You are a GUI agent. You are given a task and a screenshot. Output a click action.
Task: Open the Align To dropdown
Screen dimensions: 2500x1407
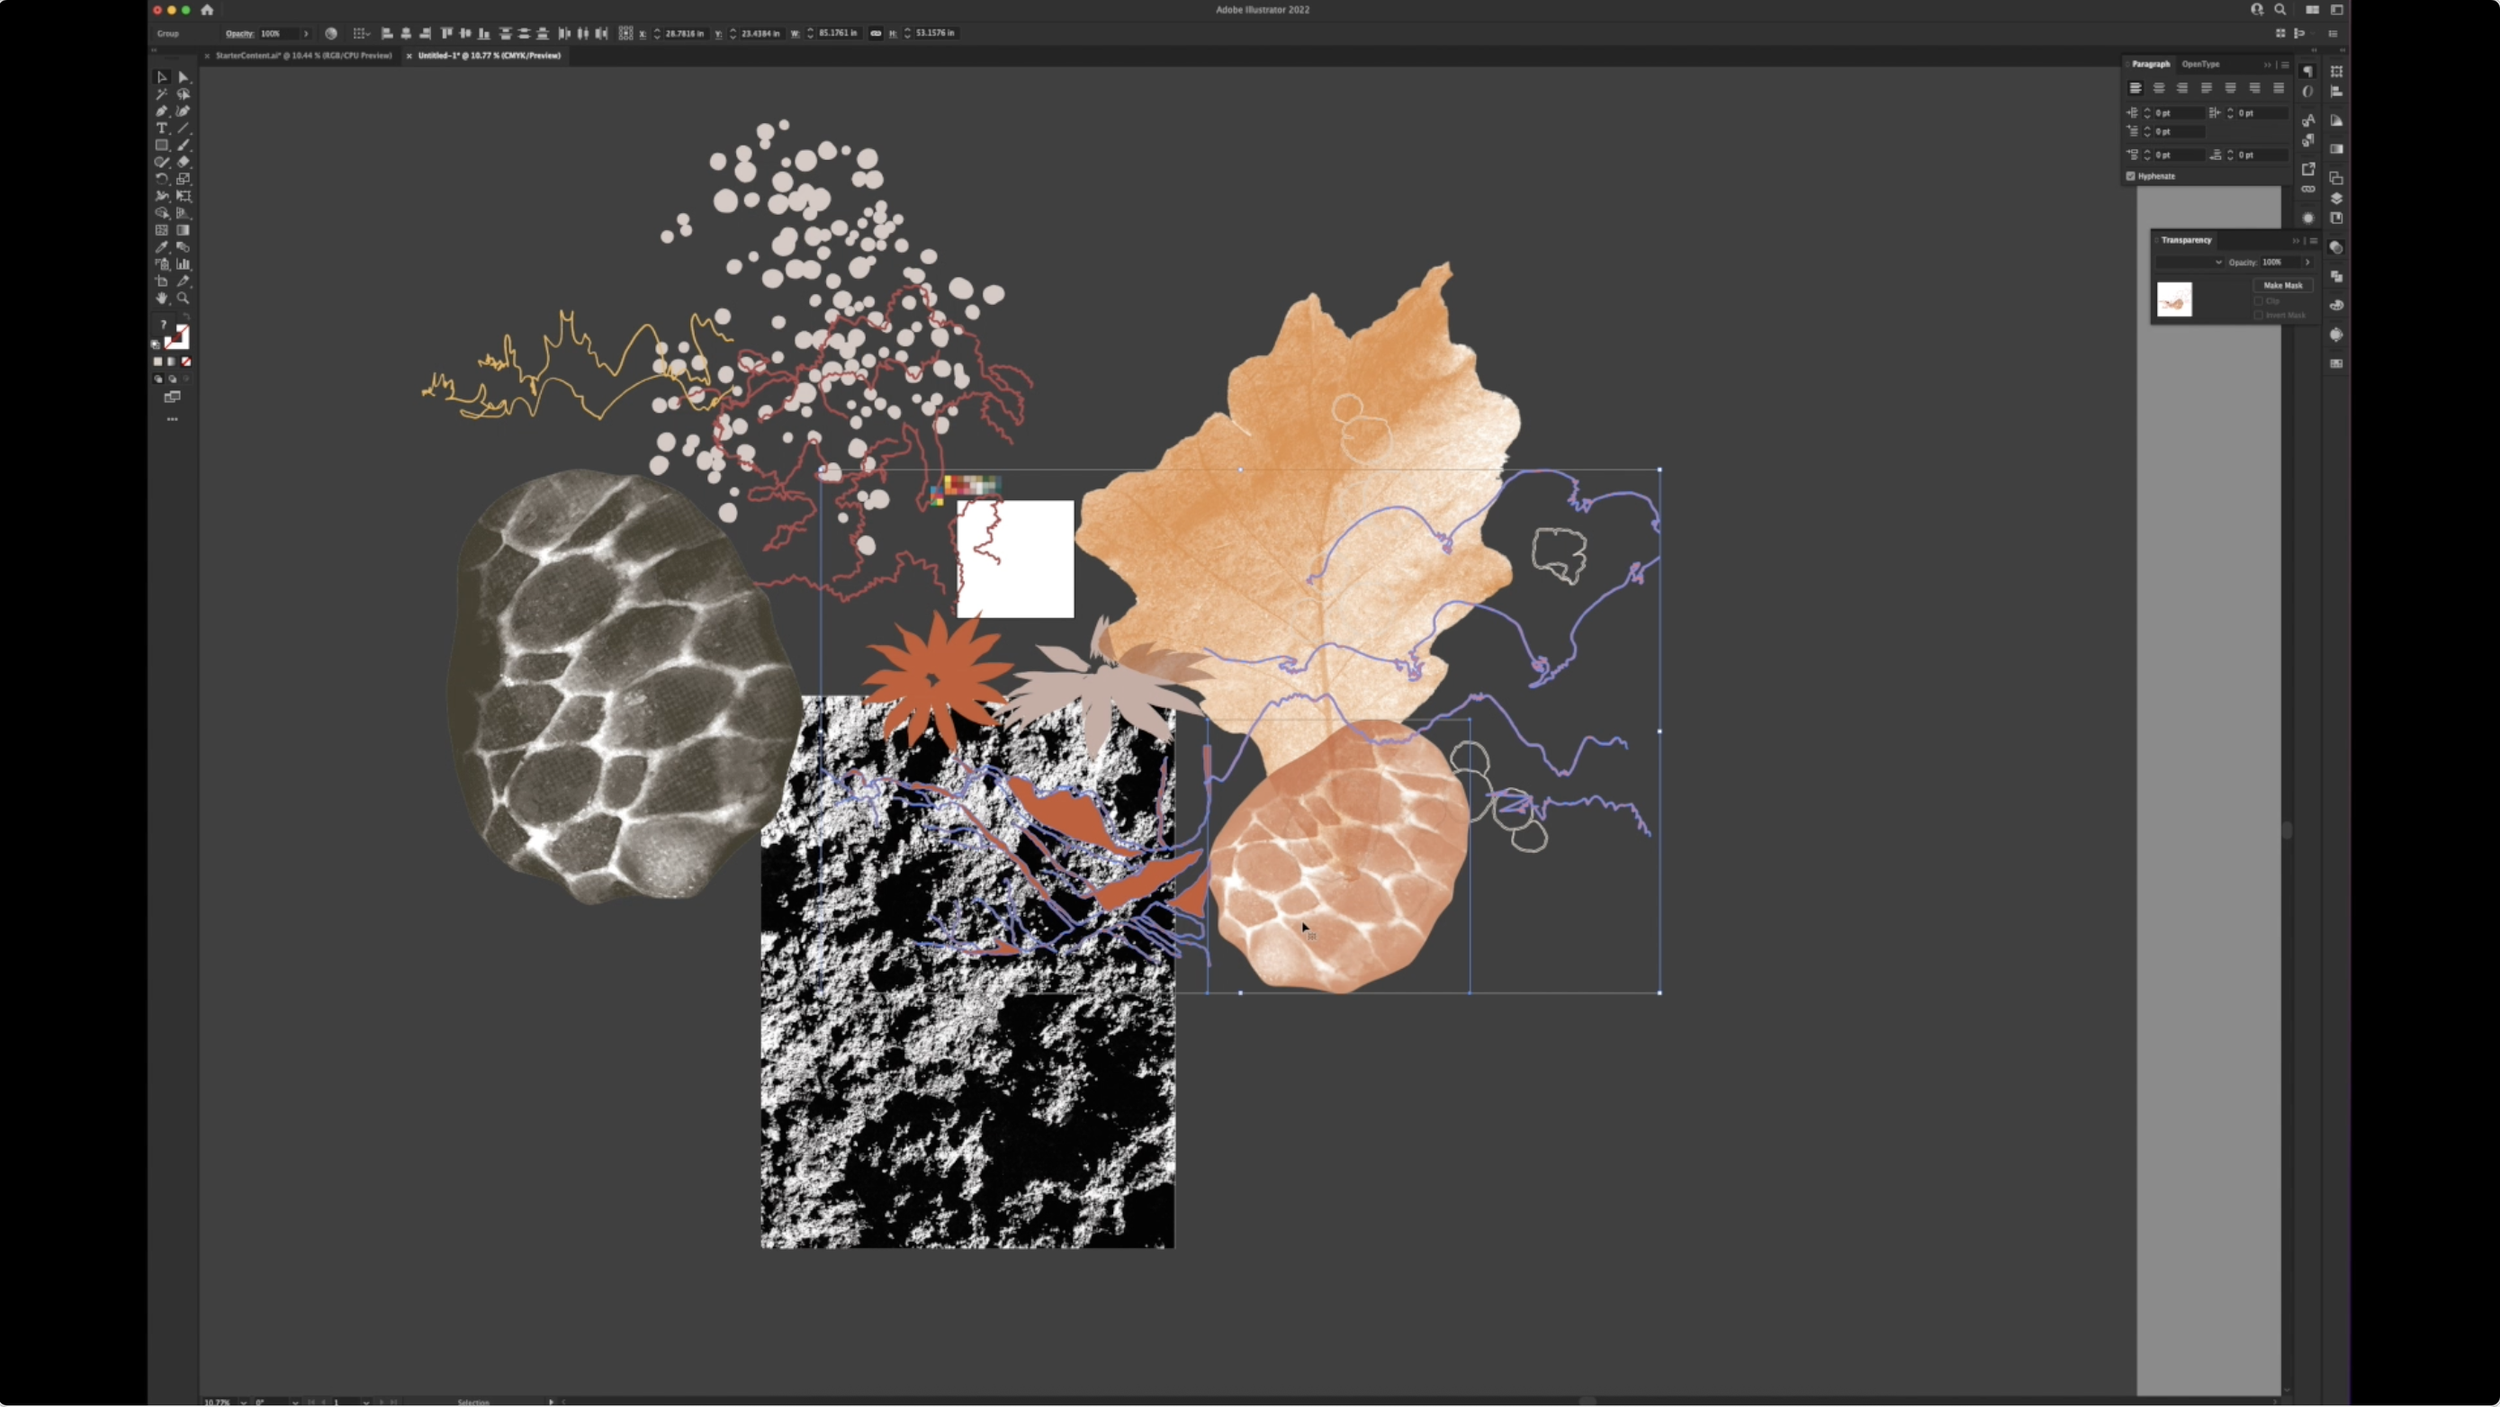coord(361,33)
